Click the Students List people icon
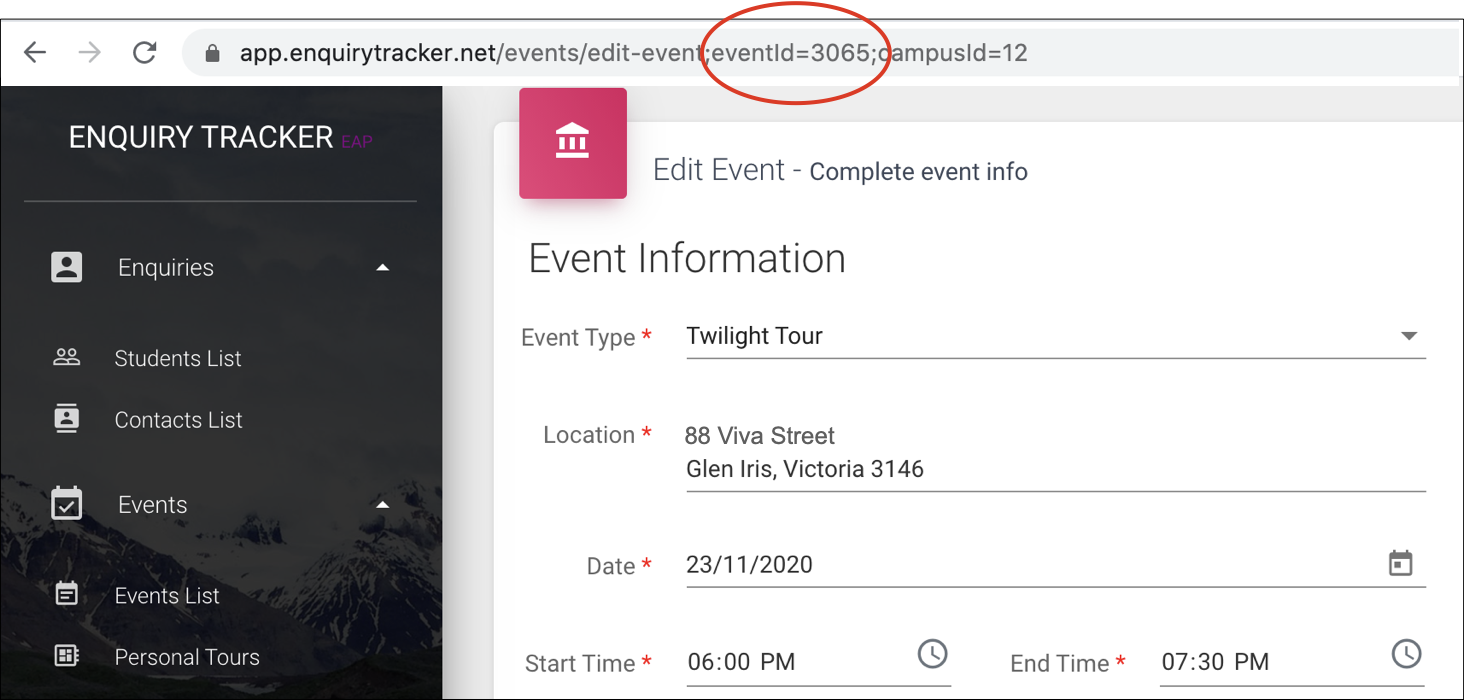This screenshot has height=700, width=1464. [x=66, y=357]
